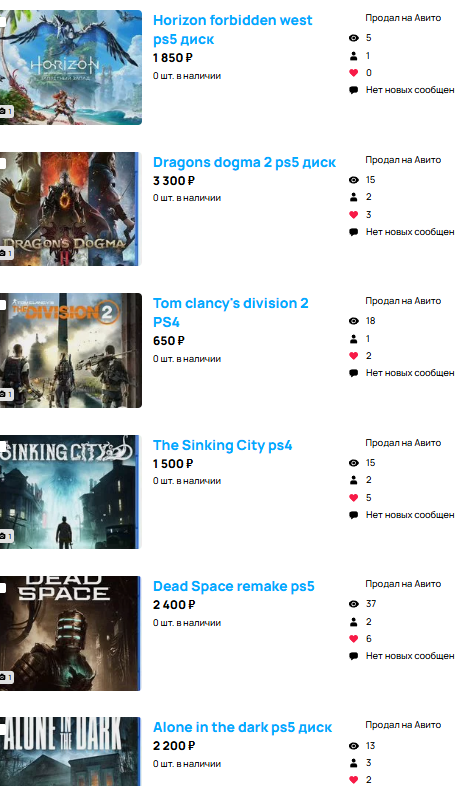Screen dimensions: 455x786
Task: Open Horizon forbidden west ps5 диск listing
Action: pyautogui.click(x=233, y=30)
